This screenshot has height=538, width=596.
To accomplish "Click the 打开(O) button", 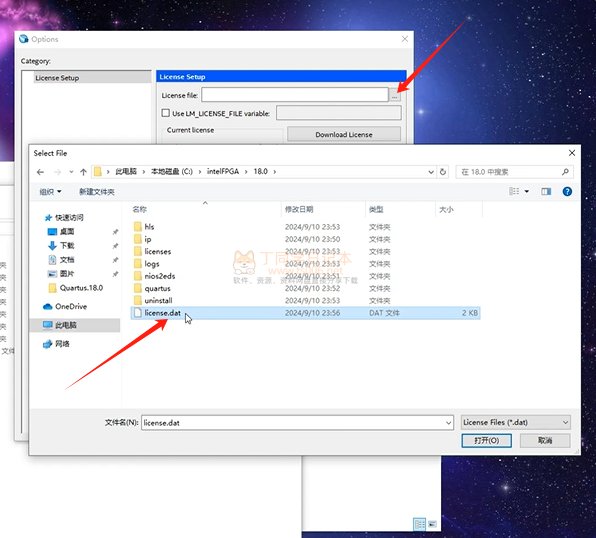I will [x=487, y=441].
